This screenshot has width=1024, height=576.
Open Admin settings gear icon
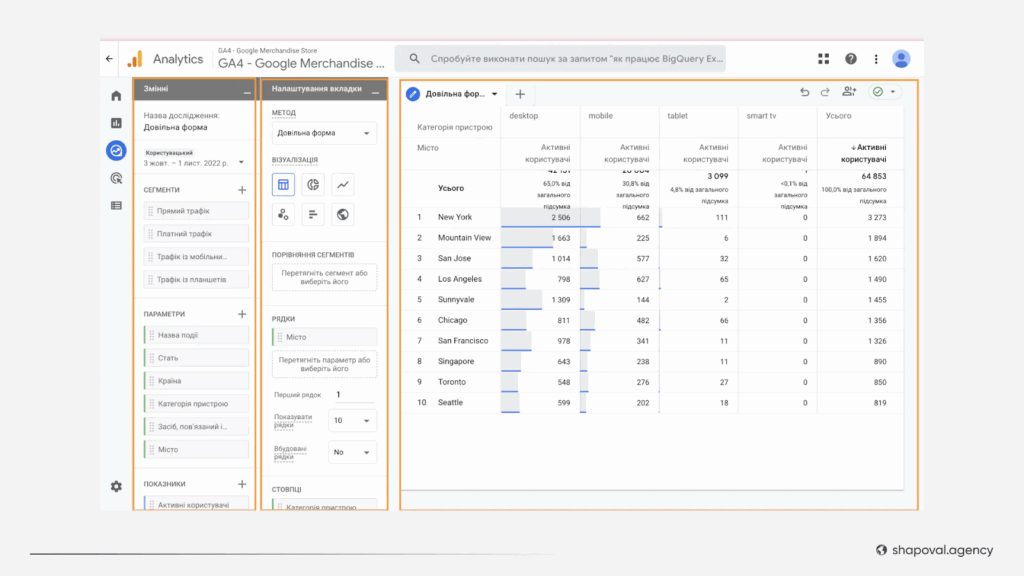click(x=116, y=486)
